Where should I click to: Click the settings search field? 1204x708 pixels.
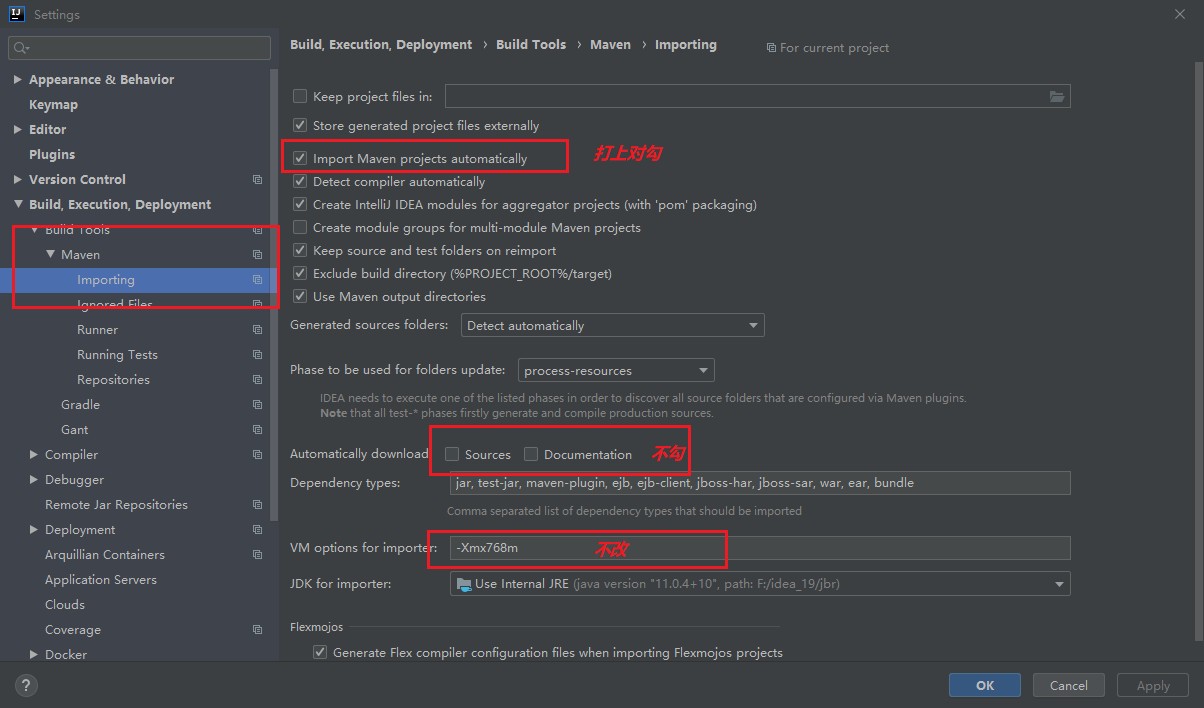[x=139, y=48]
